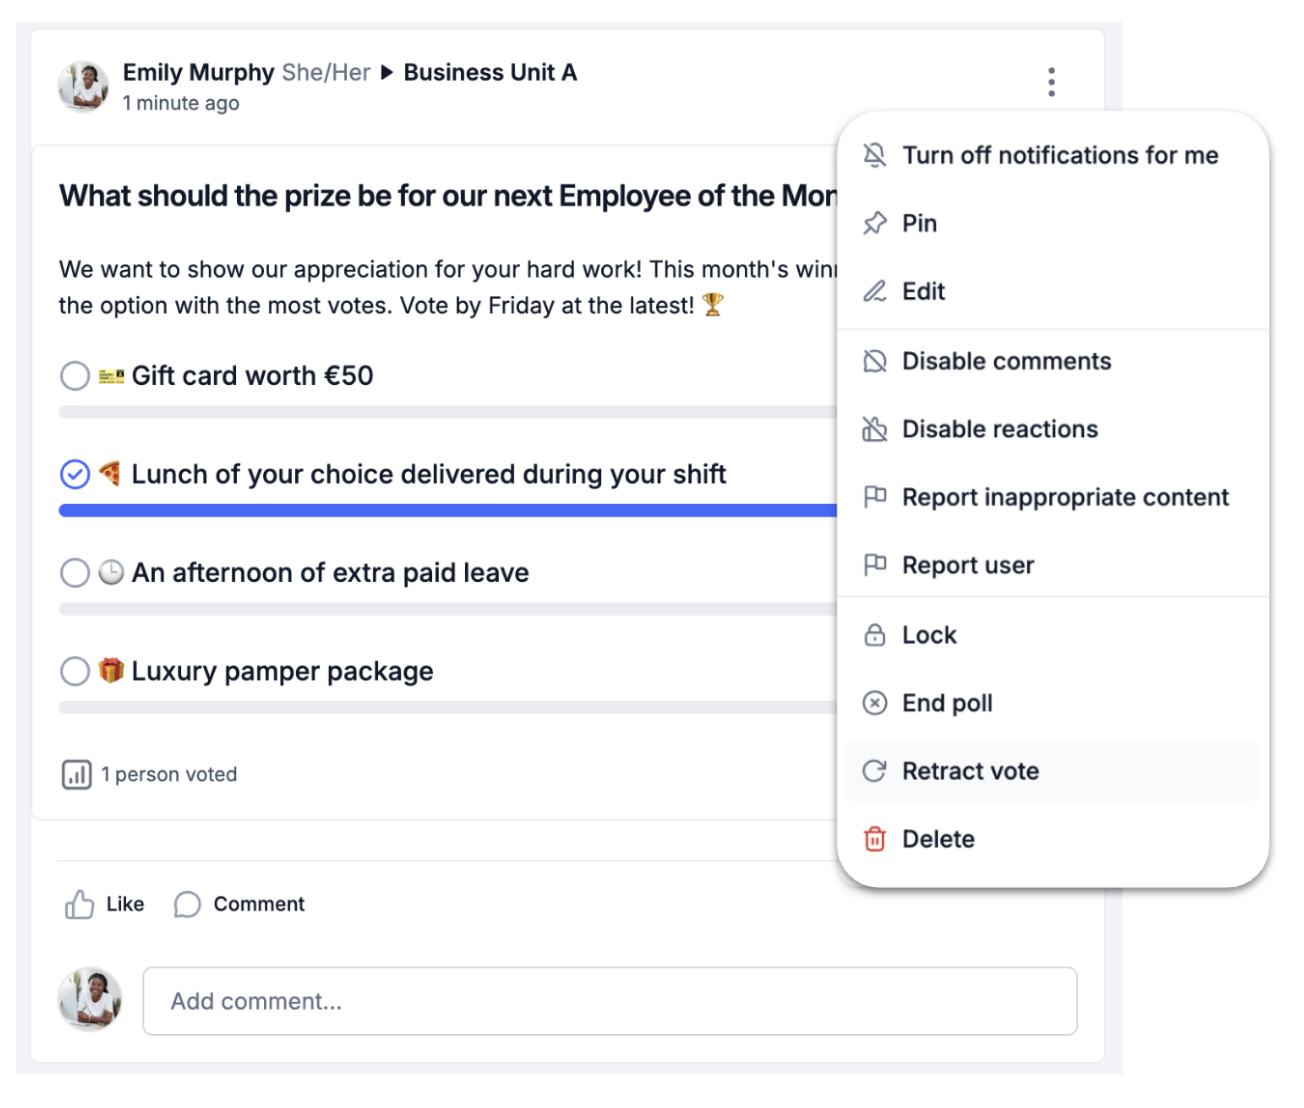The image size is (1304, 1108).
Task: Click the pin icon in menu
Action: [x=875, y=223]
